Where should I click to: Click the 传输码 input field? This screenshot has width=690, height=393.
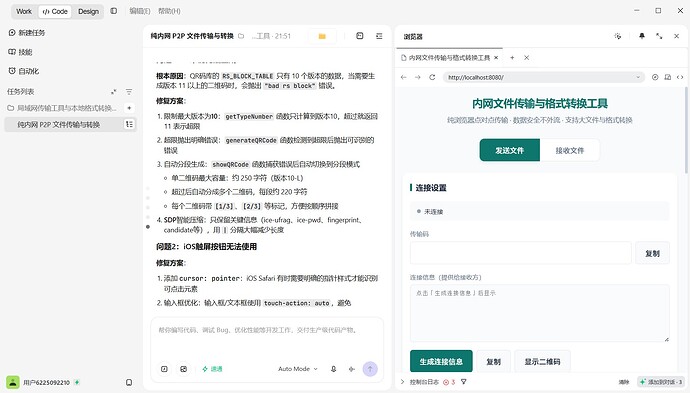[x=521, y=253]
